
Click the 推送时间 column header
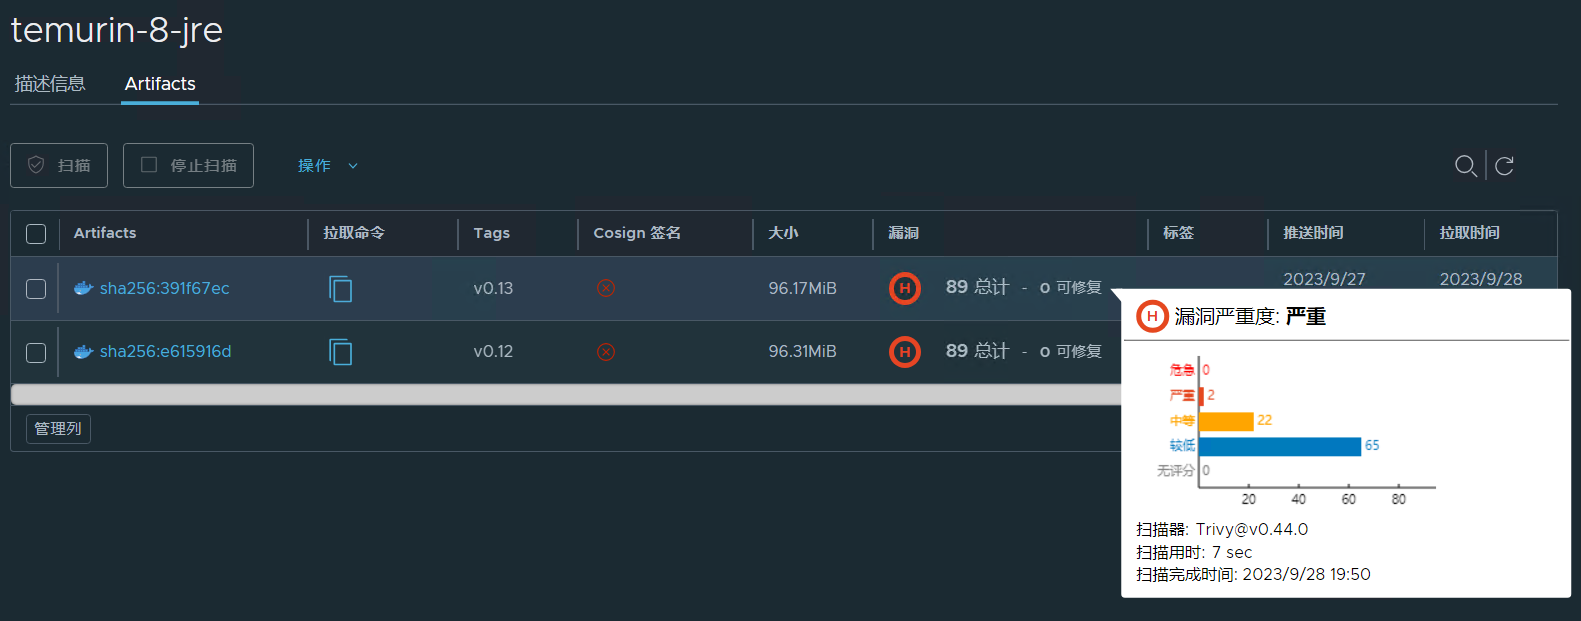pos(1313,233)
